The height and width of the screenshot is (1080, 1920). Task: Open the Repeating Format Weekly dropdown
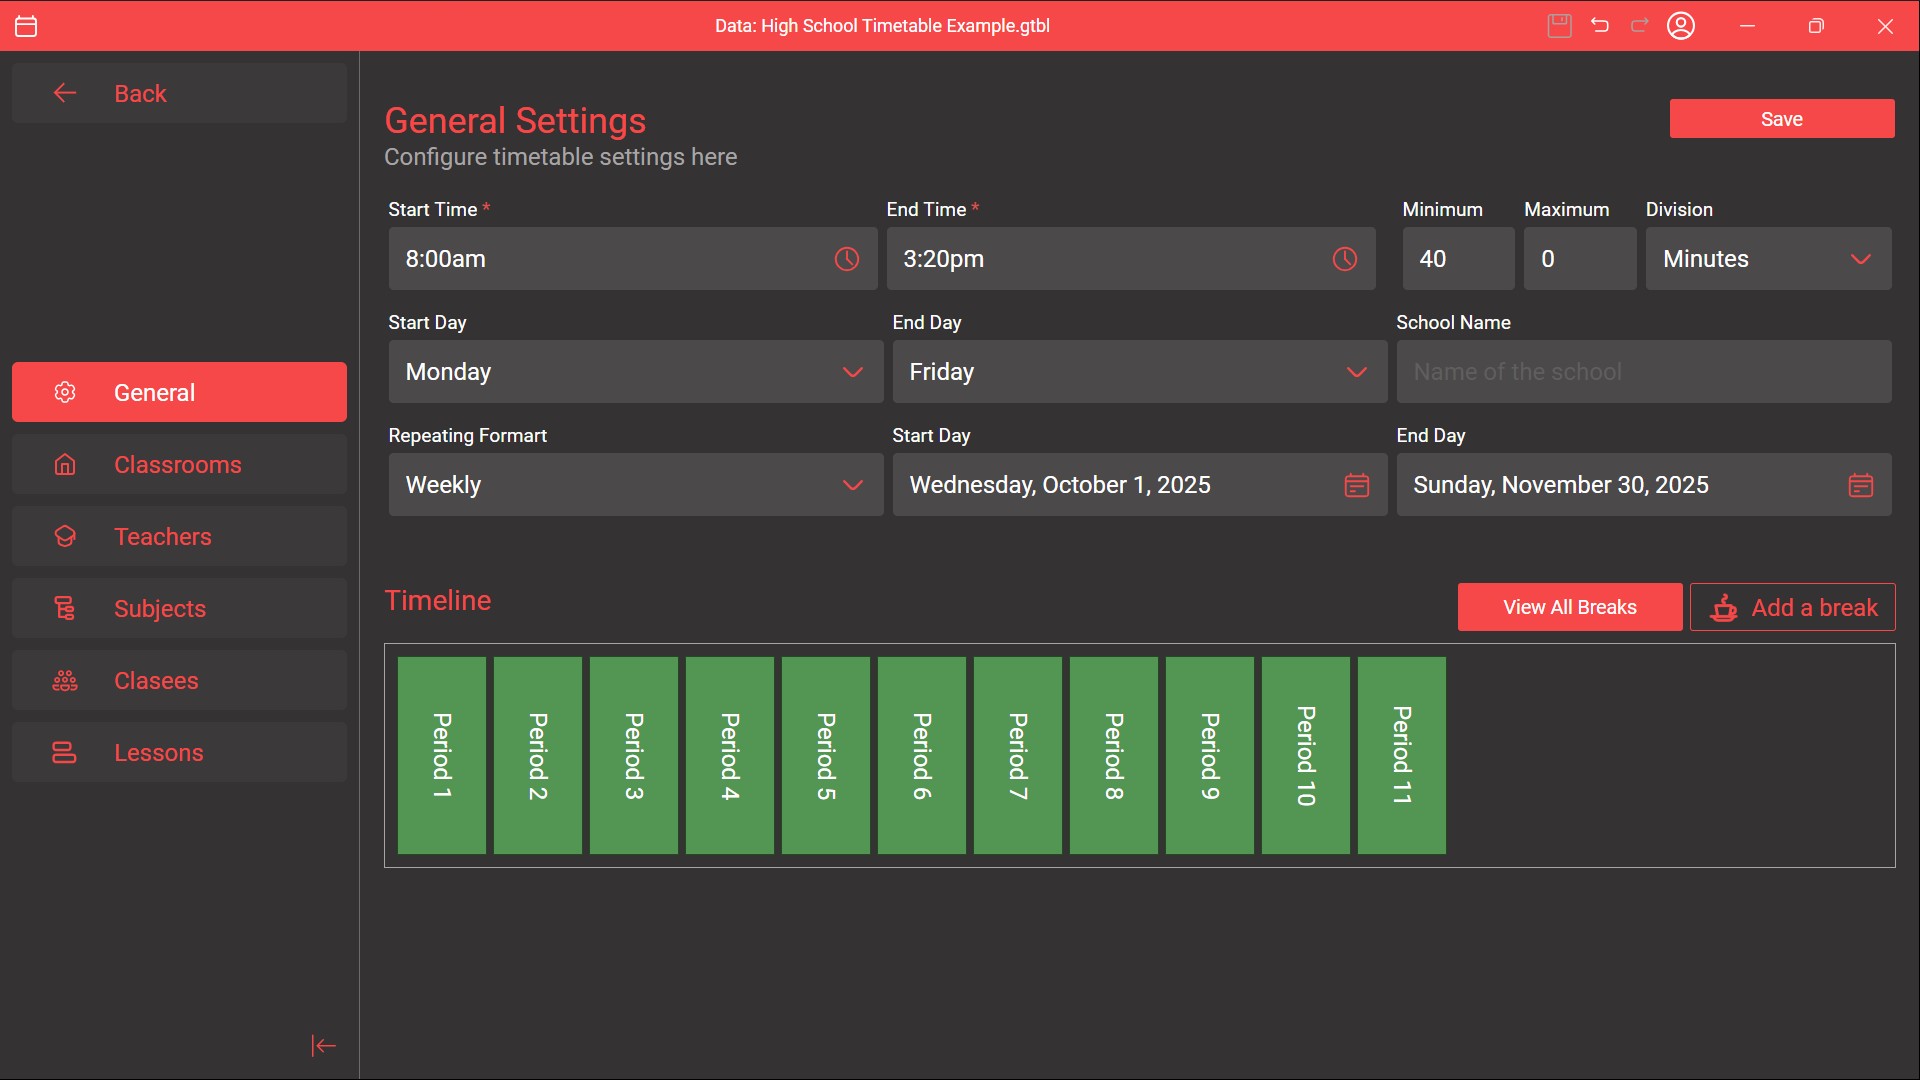635,485
